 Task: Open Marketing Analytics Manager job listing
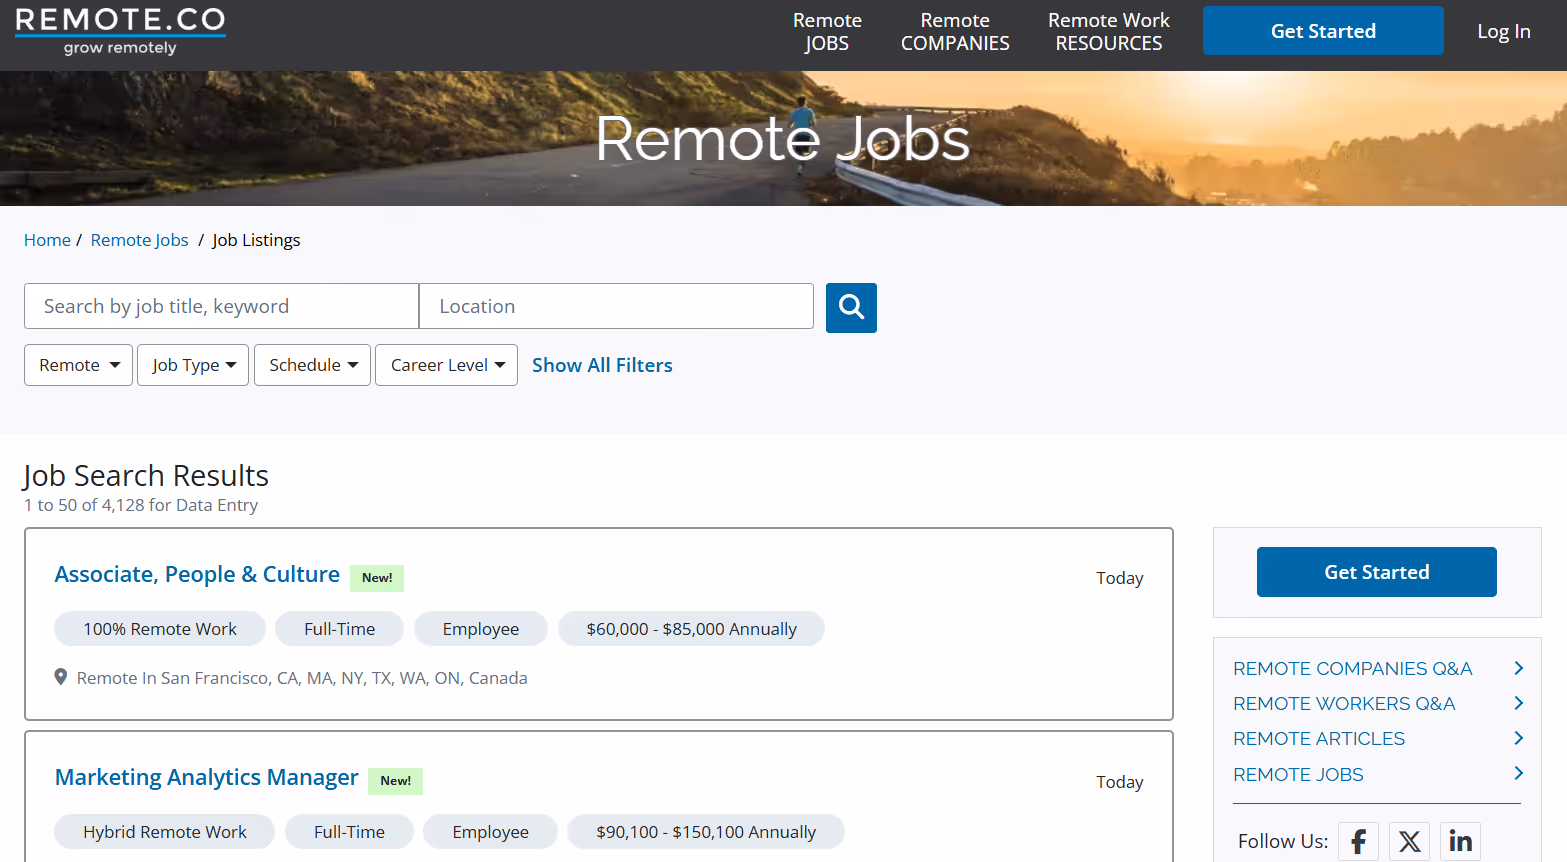coord(206,777)
